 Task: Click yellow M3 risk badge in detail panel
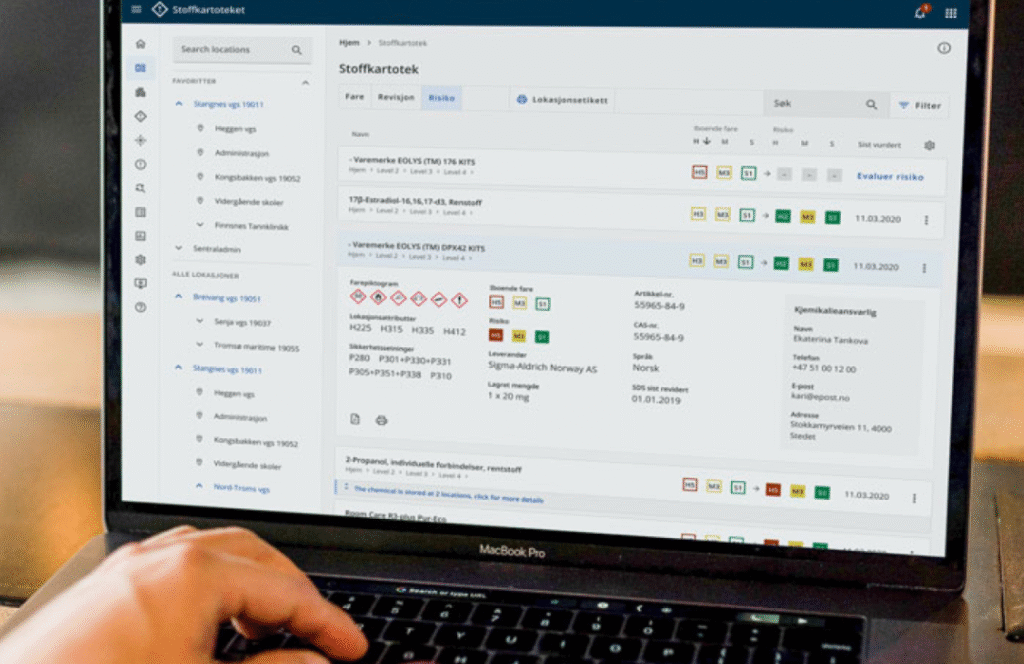coord(519,336)
